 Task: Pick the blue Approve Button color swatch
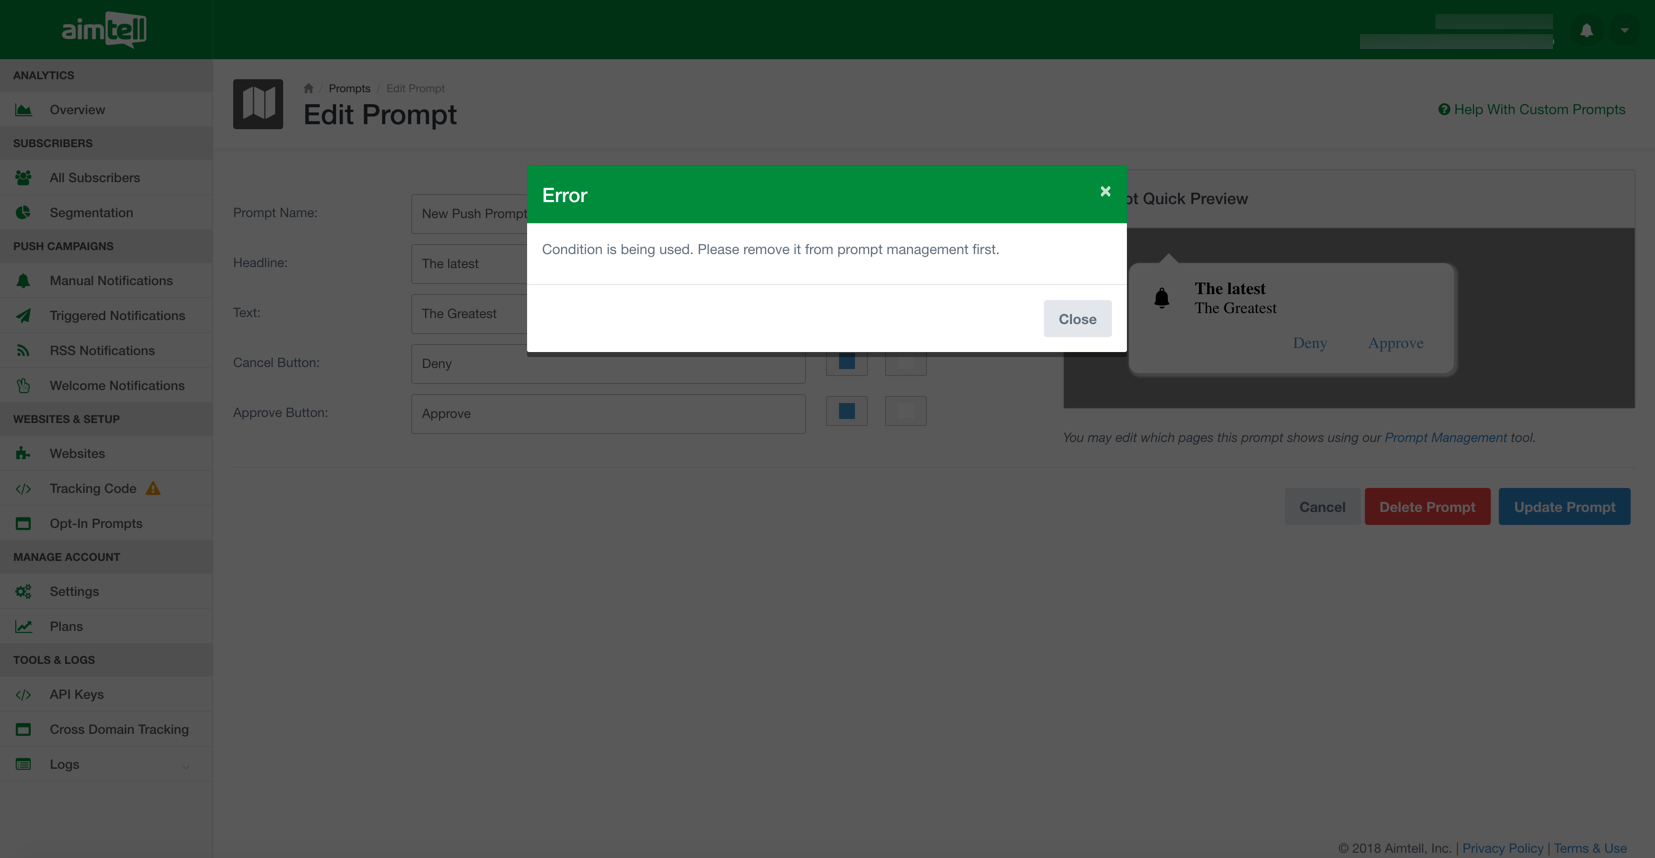pyautogui.click(x=846, y=411)
